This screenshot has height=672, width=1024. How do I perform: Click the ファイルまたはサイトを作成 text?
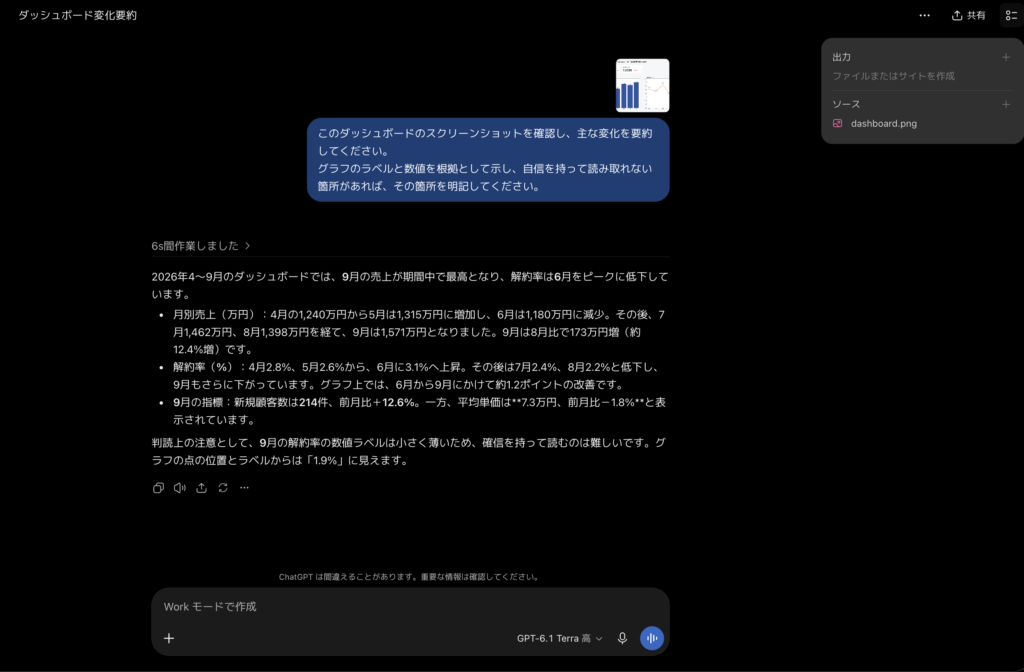point(893,76)
